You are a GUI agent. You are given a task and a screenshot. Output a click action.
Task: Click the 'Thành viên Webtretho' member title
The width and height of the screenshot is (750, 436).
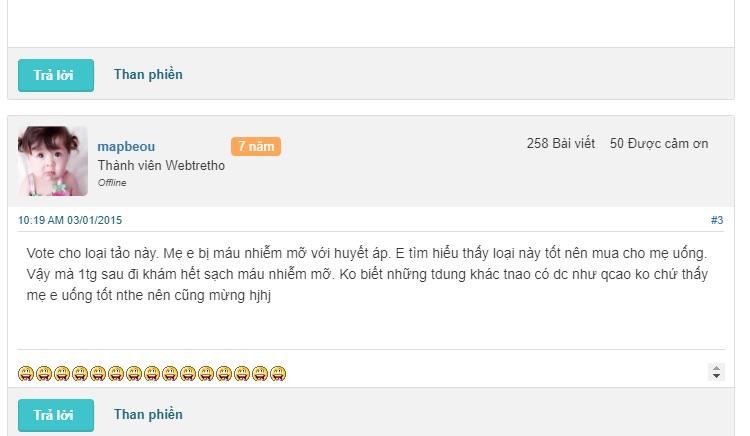pyautogui.click(x=161, y=165)
